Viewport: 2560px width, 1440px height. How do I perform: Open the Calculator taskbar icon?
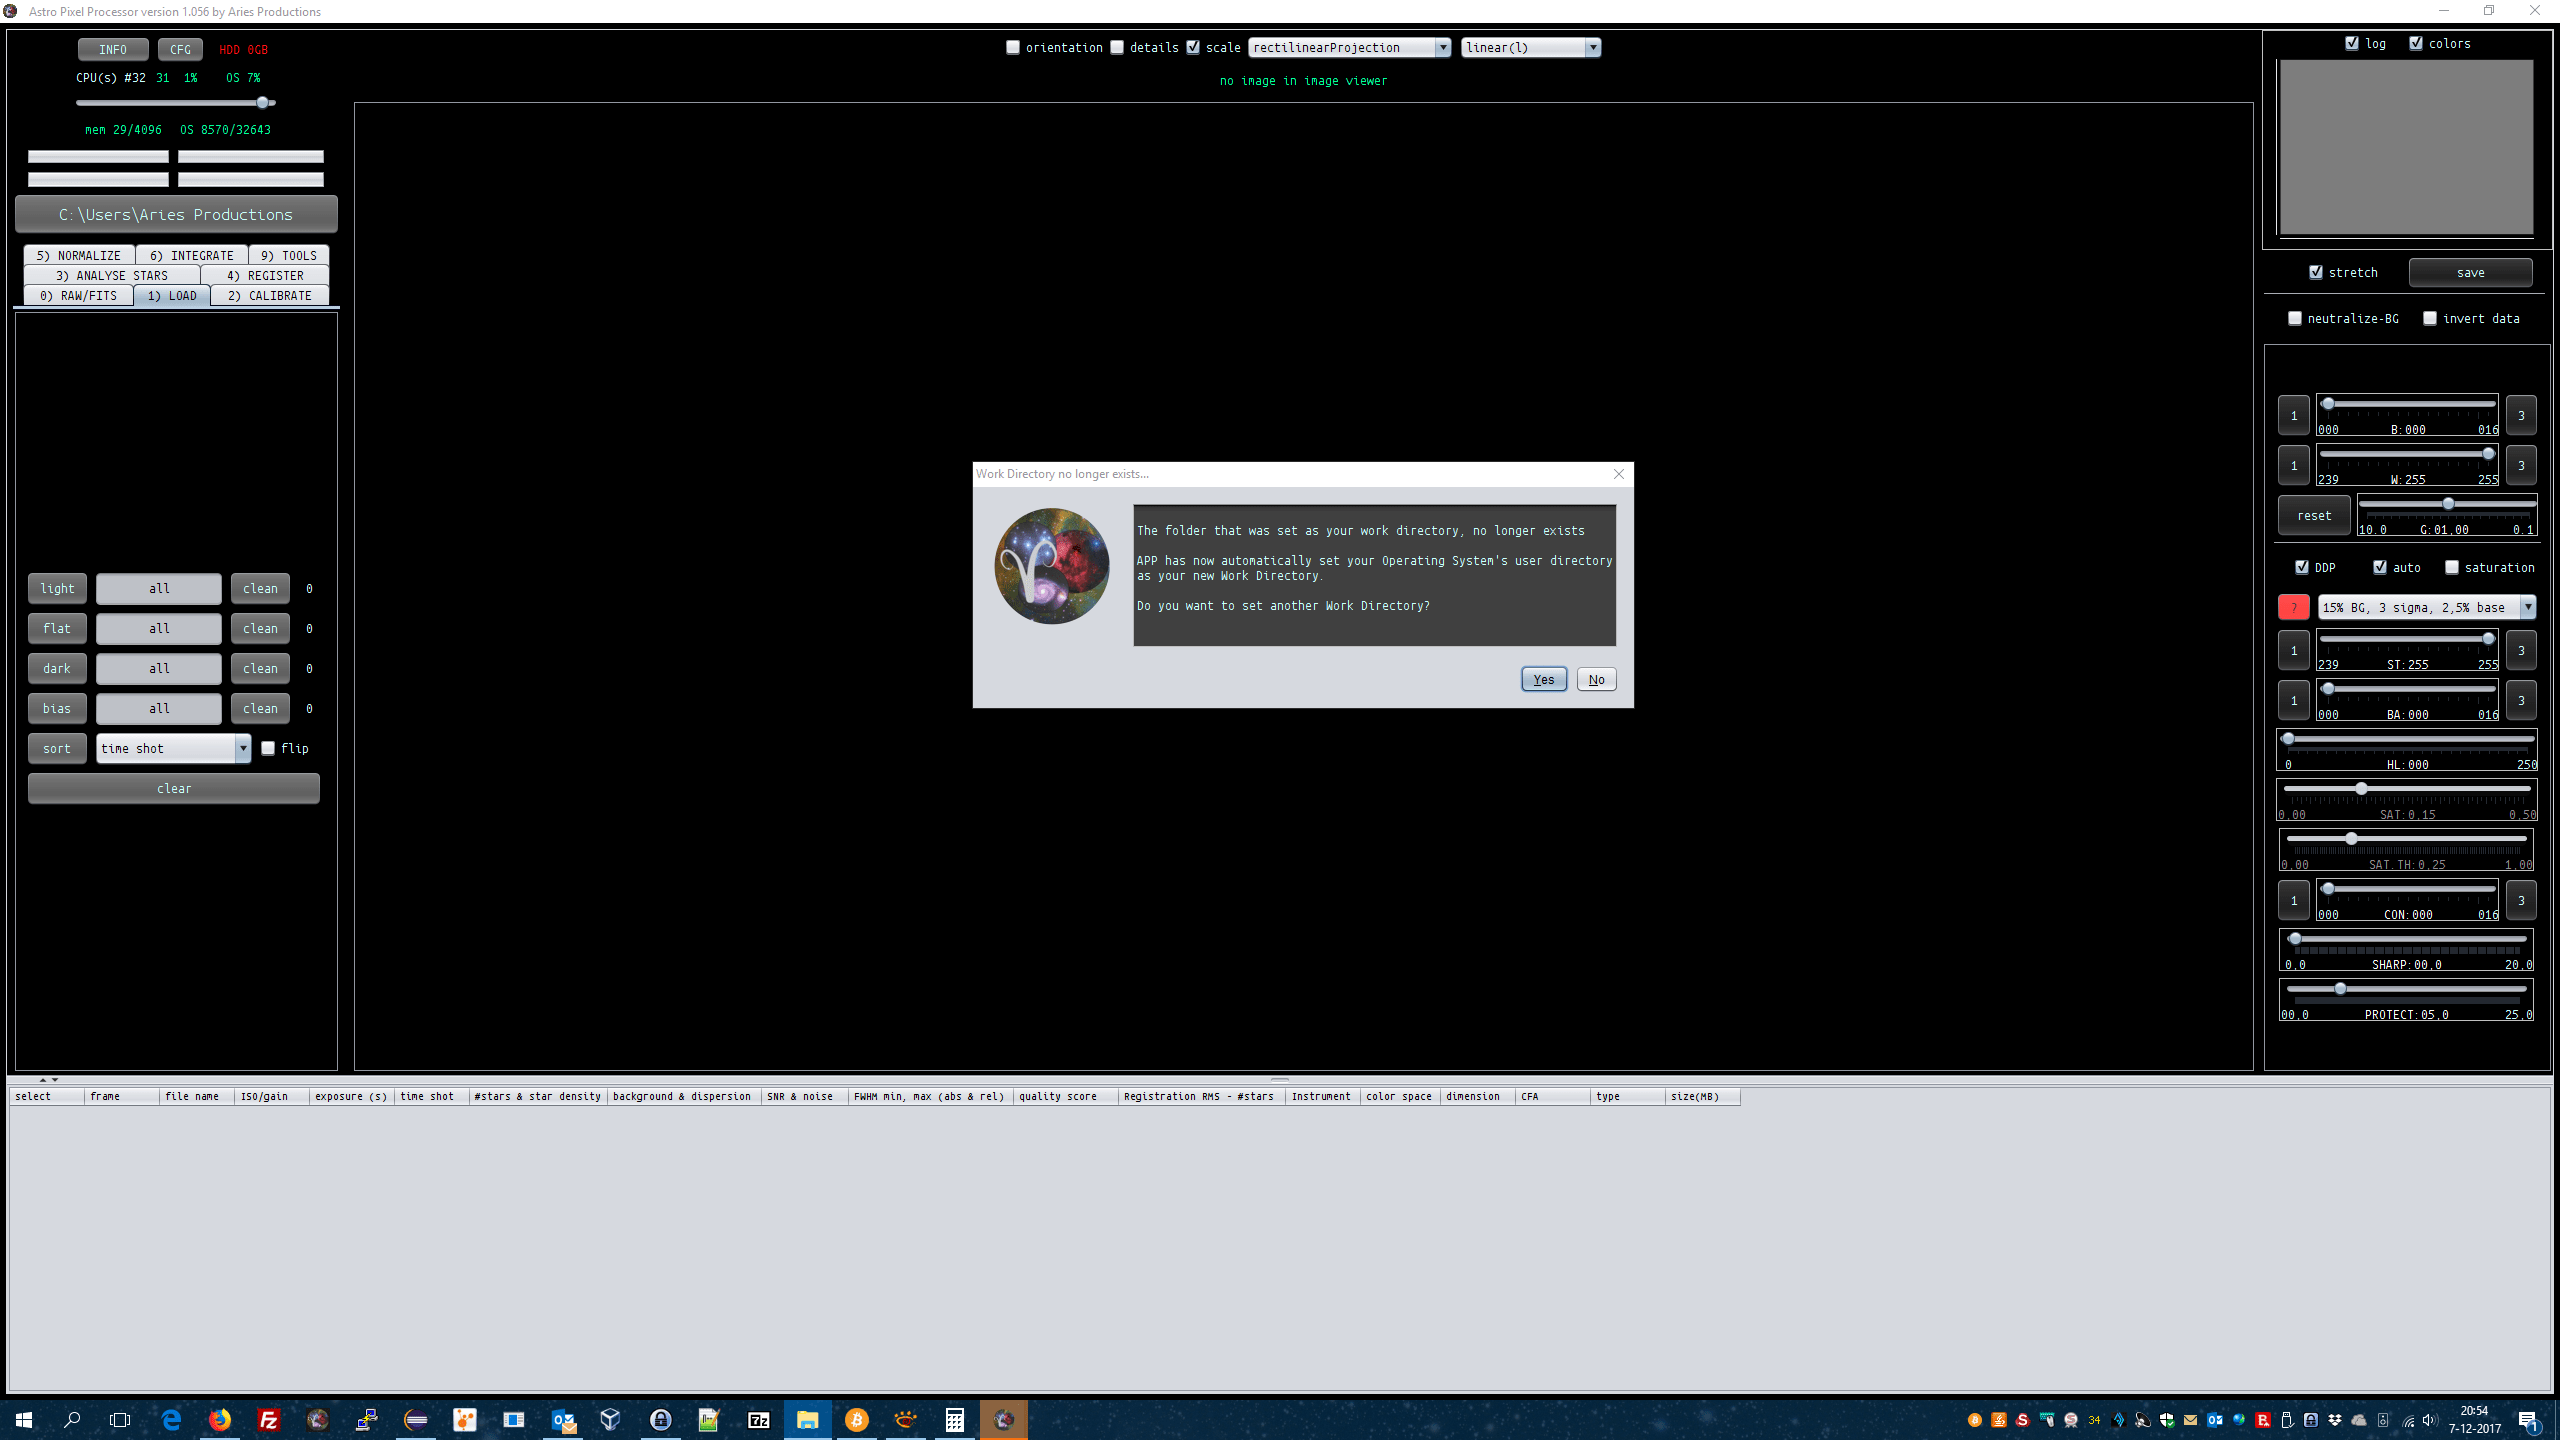click(x=954, y=1419)
